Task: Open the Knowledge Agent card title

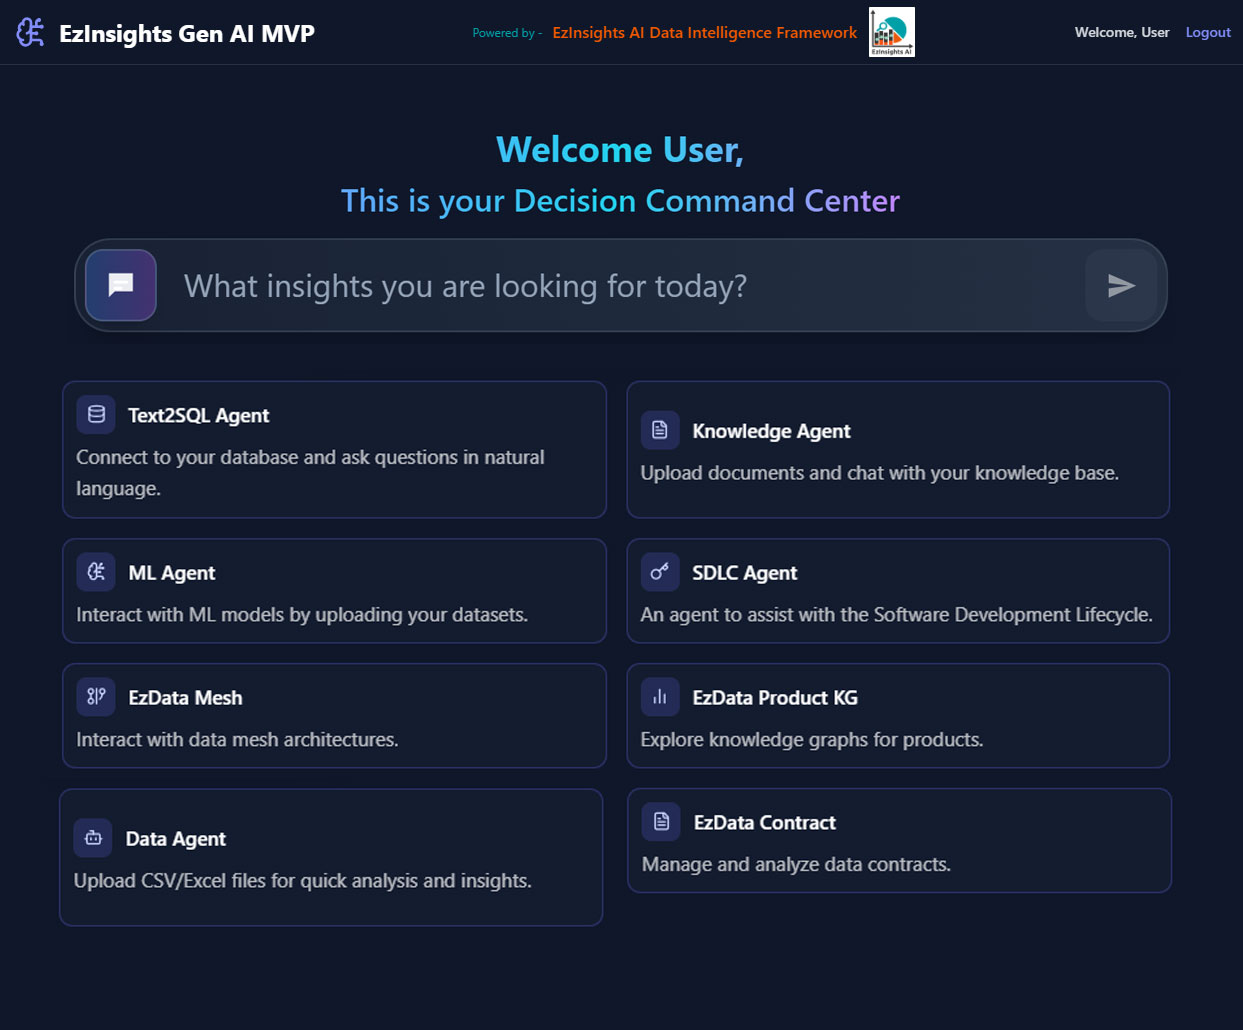Action: coord(771,431)
